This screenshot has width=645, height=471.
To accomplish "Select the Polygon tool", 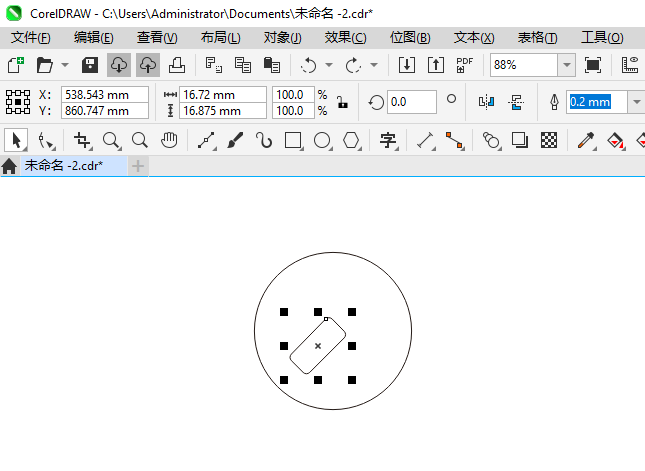I will point(351,141).
